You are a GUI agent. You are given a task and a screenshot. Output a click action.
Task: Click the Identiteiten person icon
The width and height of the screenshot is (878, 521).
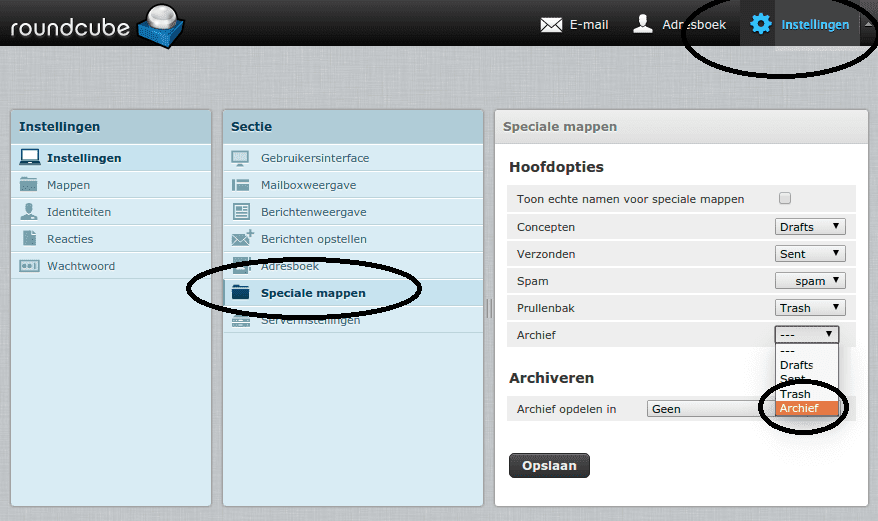tap(30, 212)
